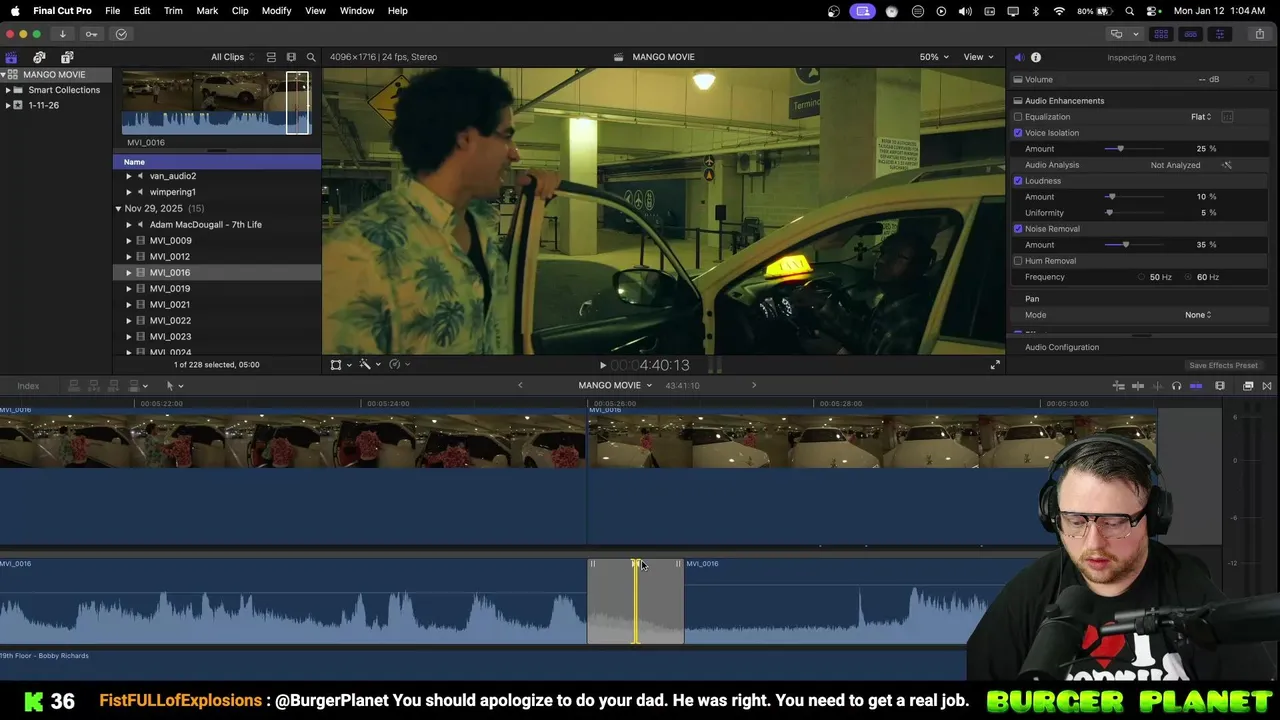Click the Import Media arrow button
Viewport: 1280px width, 720px height.
coord(62,34)
